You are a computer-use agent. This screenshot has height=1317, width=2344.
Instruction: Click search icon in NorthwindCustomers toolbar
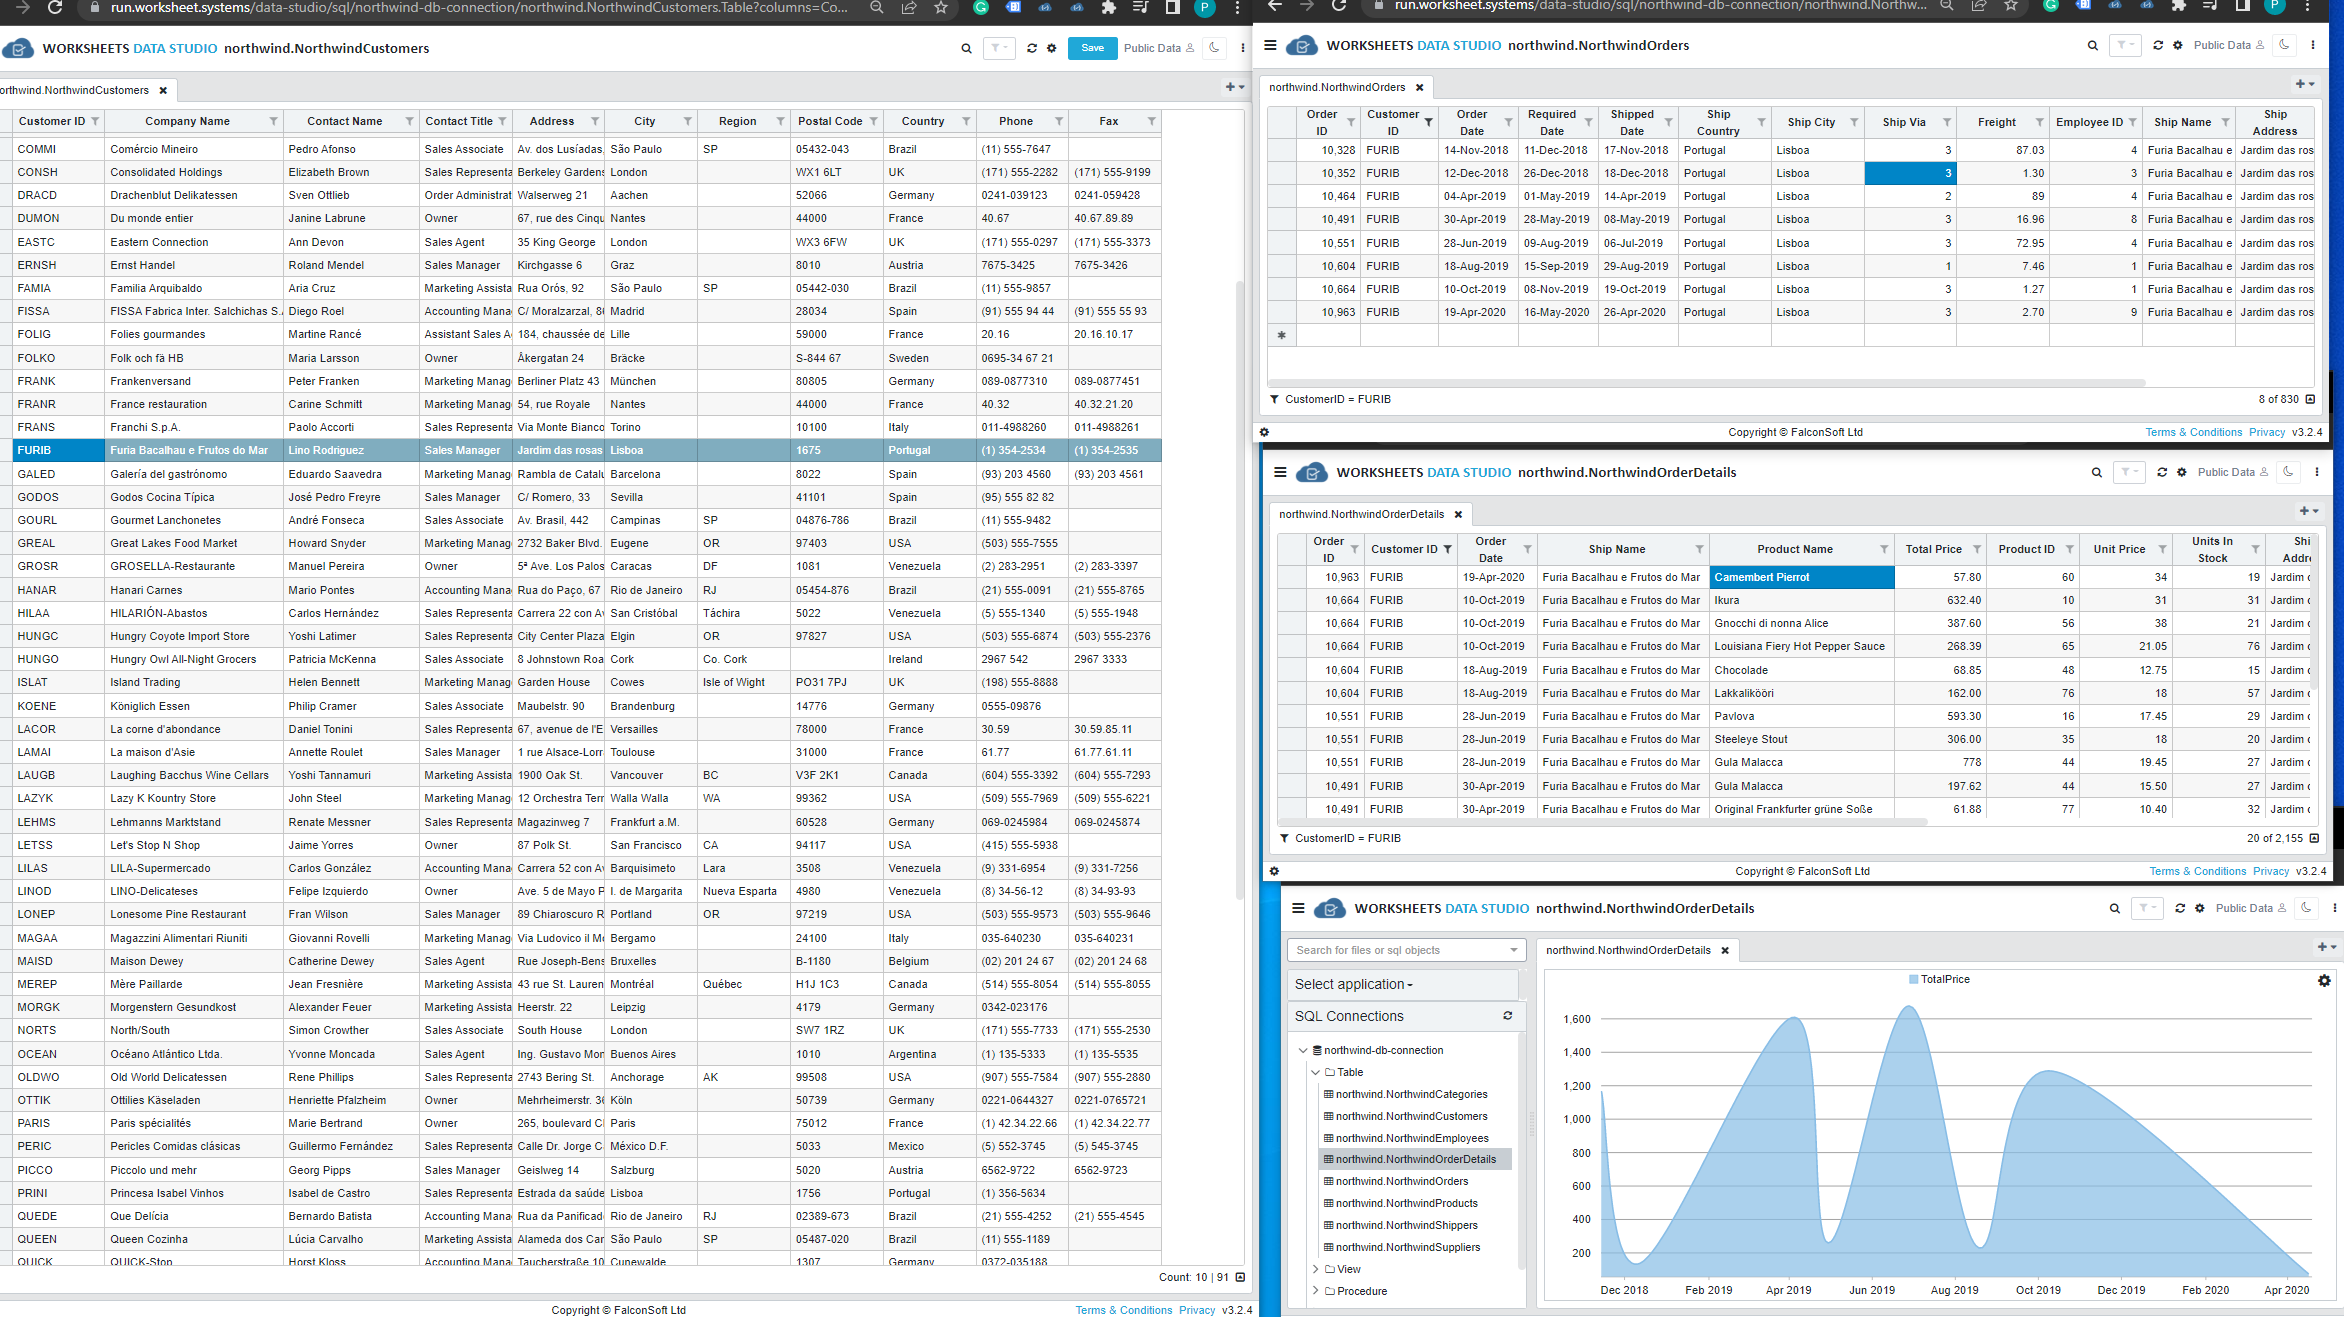tap(966, 48)
